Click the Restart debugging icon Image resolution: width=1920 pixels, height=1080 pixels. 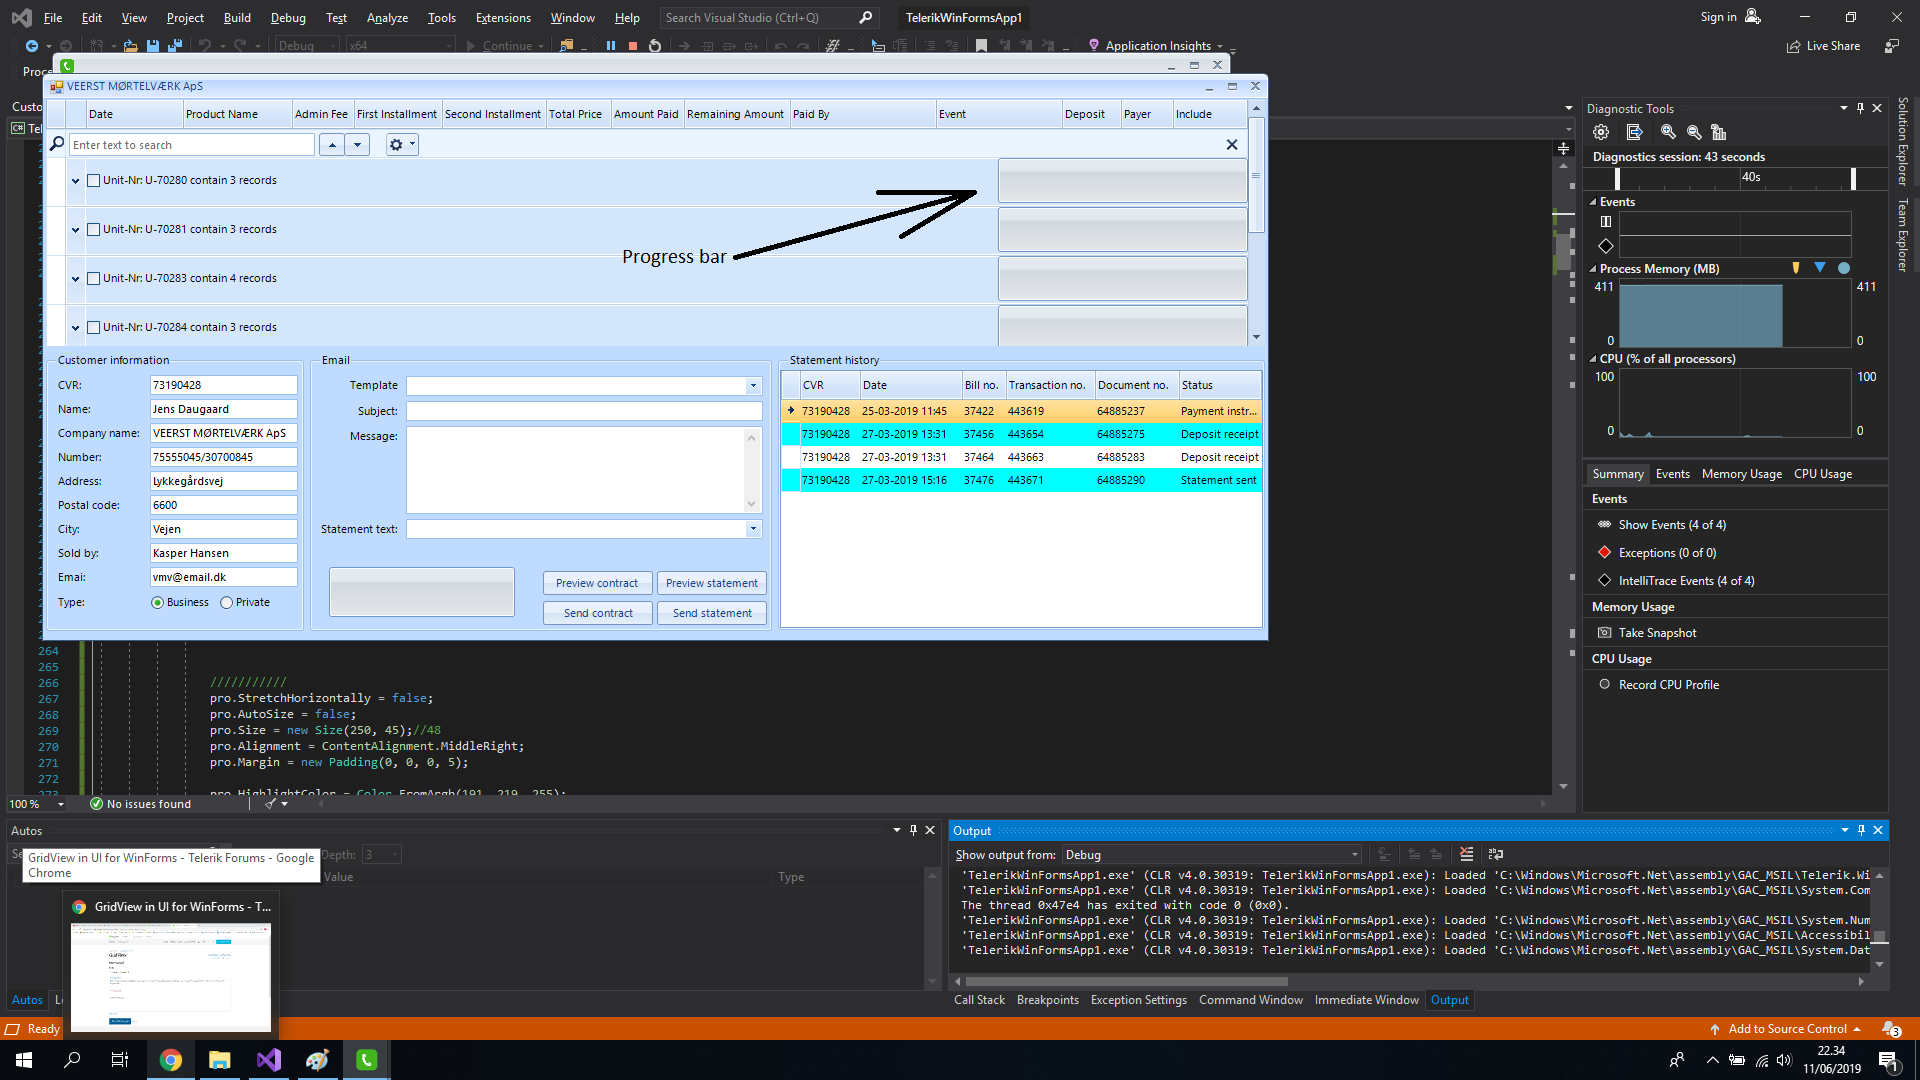point(655,46)
